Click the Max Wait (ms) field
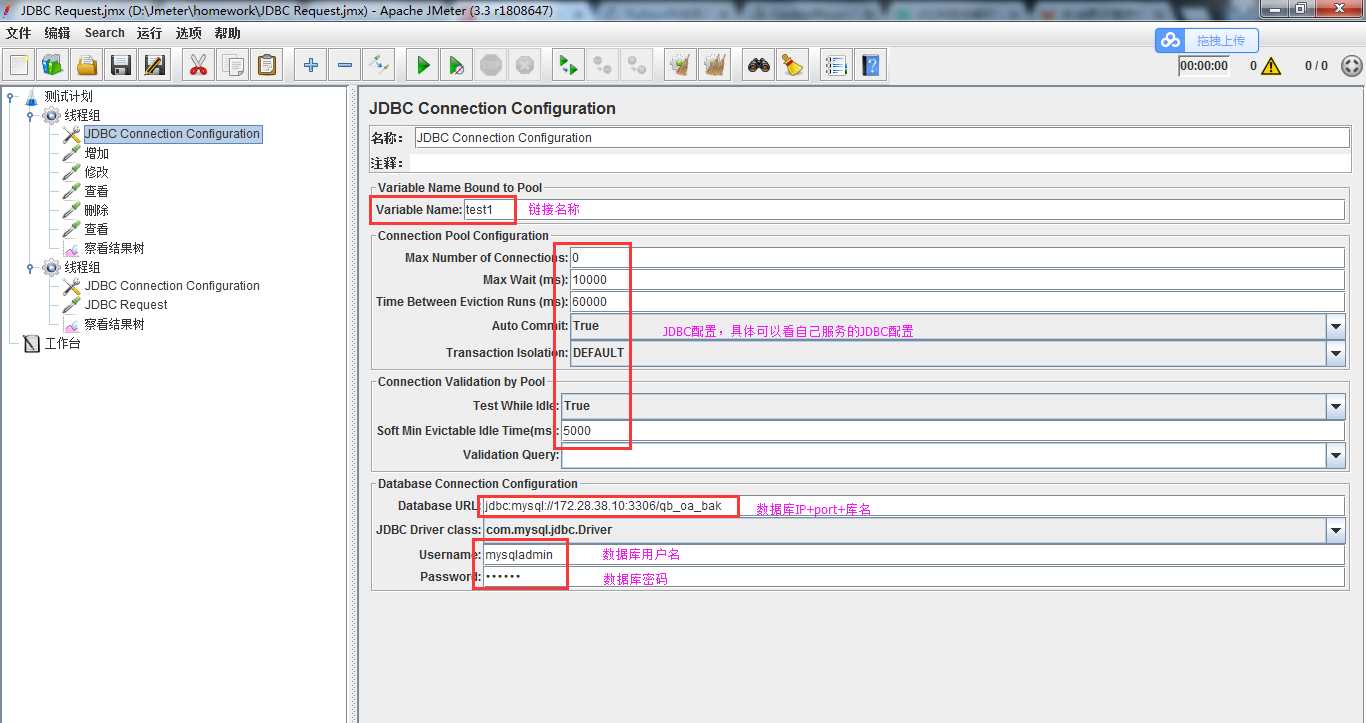The width and height of the screenshot is (1366, 723). pyautogui.click(x=957, y=280)
